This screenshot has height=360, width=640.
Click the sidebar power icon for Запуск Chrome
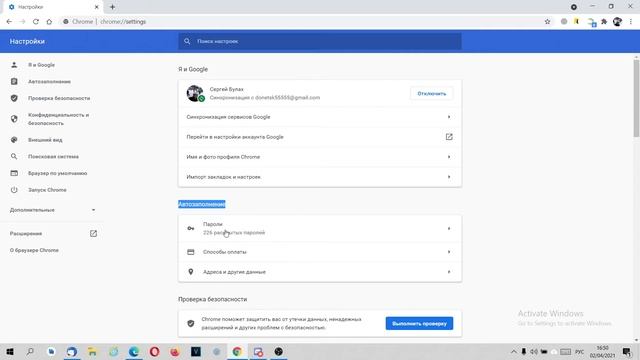[14, 190]
